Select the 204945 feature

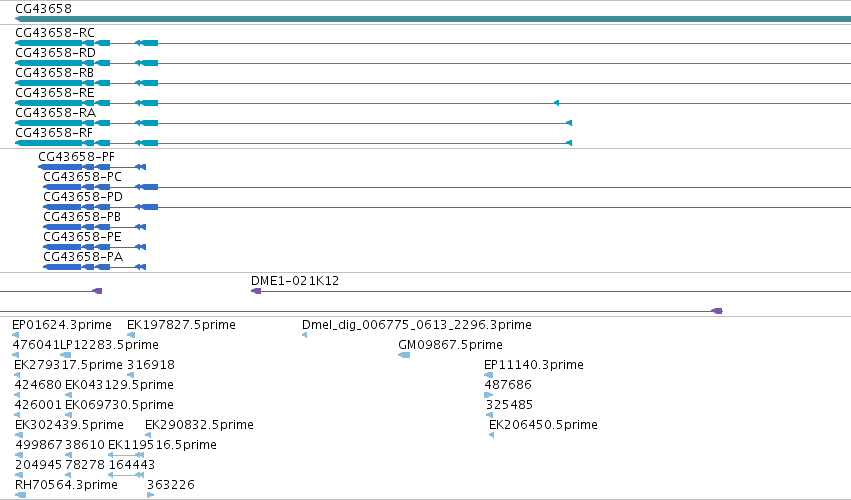[x=39, y=465]
